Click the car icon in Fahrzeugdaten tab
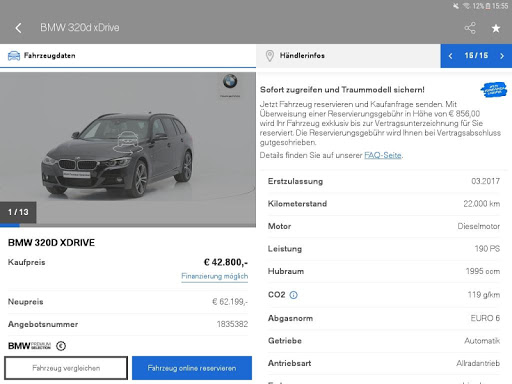 click(x=14, y=56)
